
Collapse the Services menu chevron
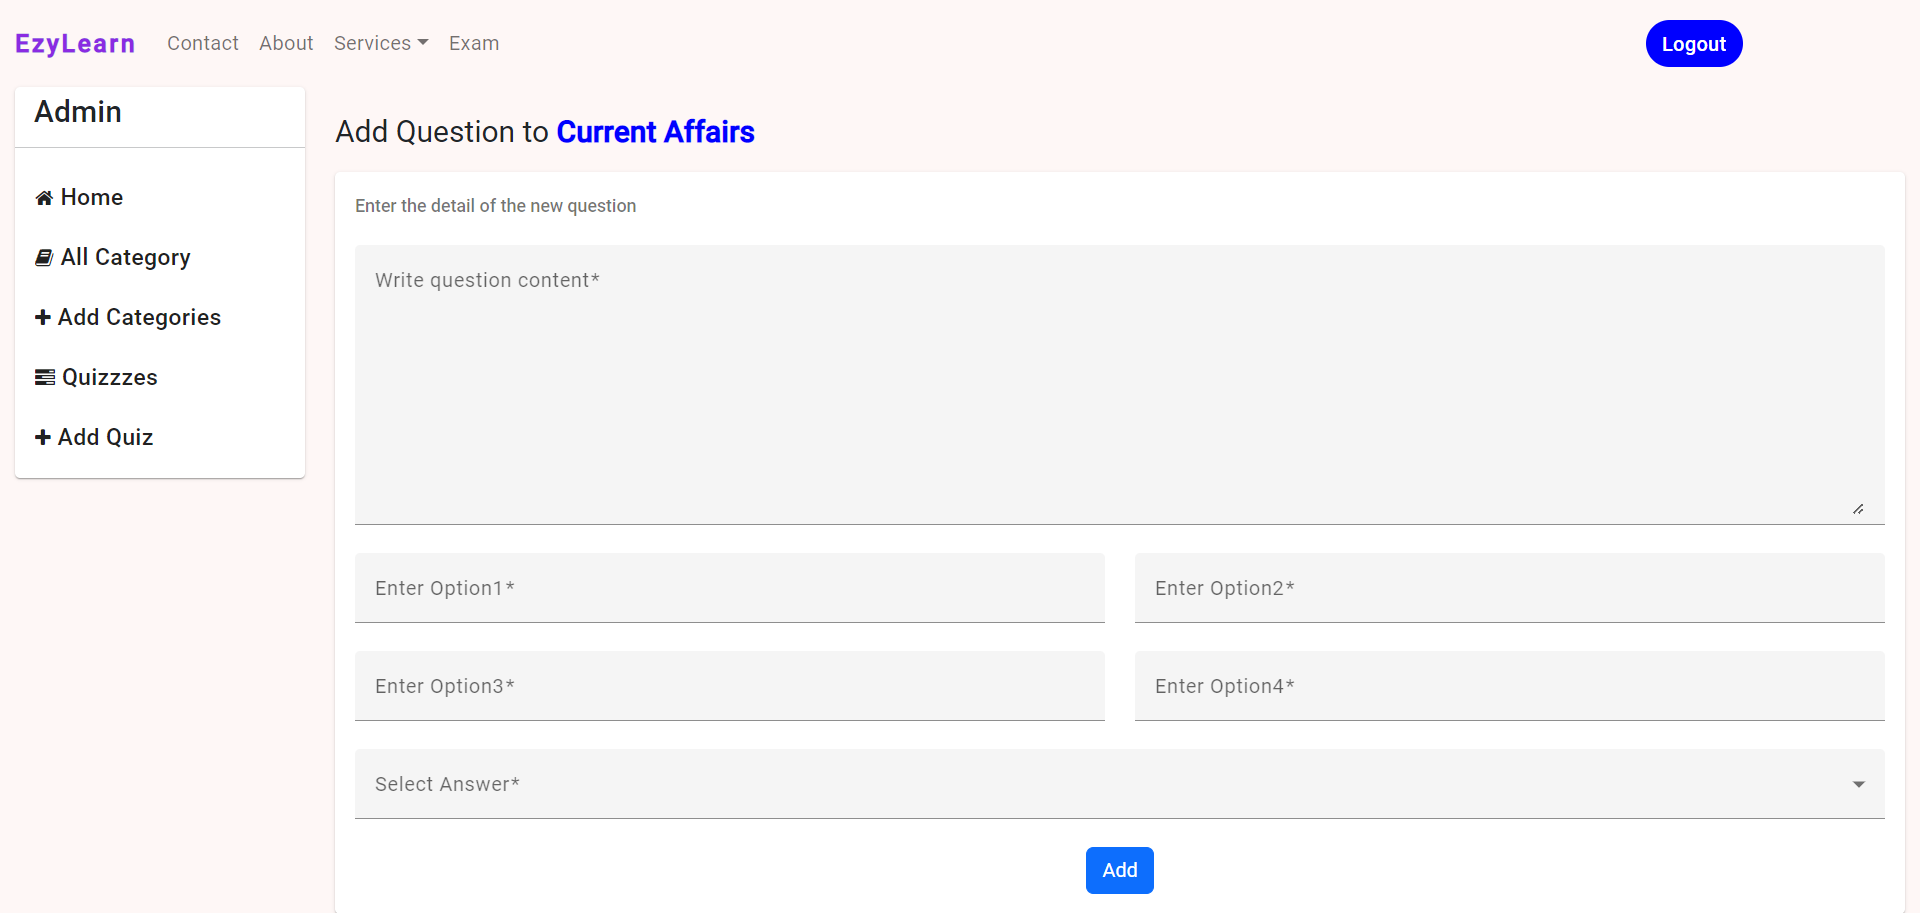[423, 44]
